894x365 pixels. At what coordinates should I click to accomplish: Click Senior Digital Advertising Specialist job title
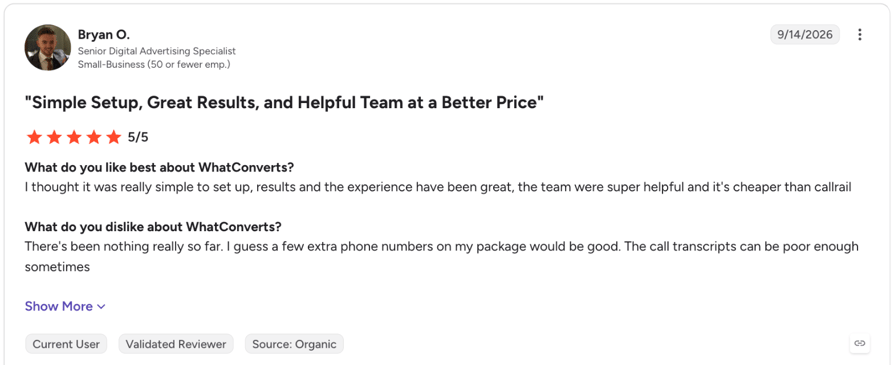pos(157,51)
